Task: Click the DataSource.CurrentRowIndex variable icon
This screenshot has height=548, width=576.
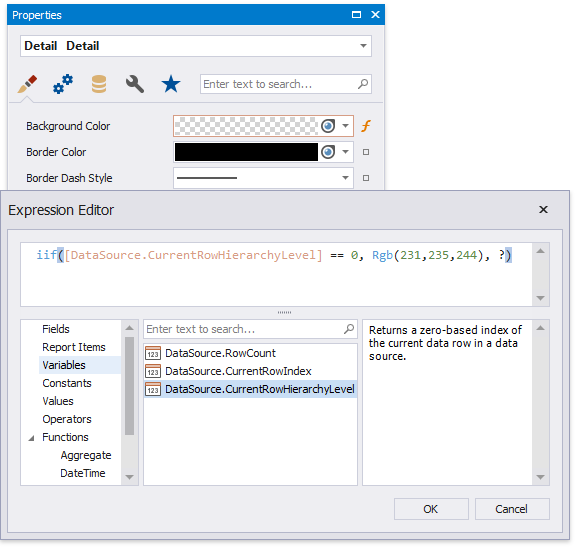Action: pos(153,371)
